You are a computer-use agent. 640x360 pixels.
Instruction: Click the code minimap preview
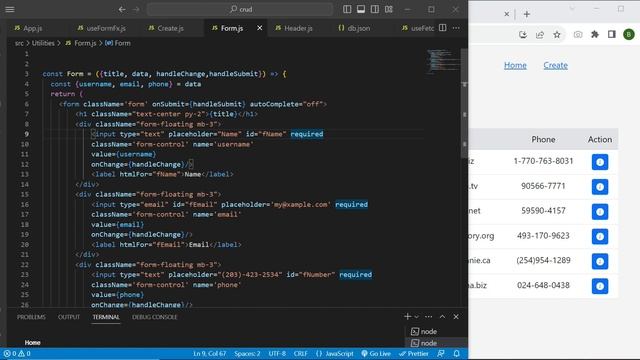point(444,61)
